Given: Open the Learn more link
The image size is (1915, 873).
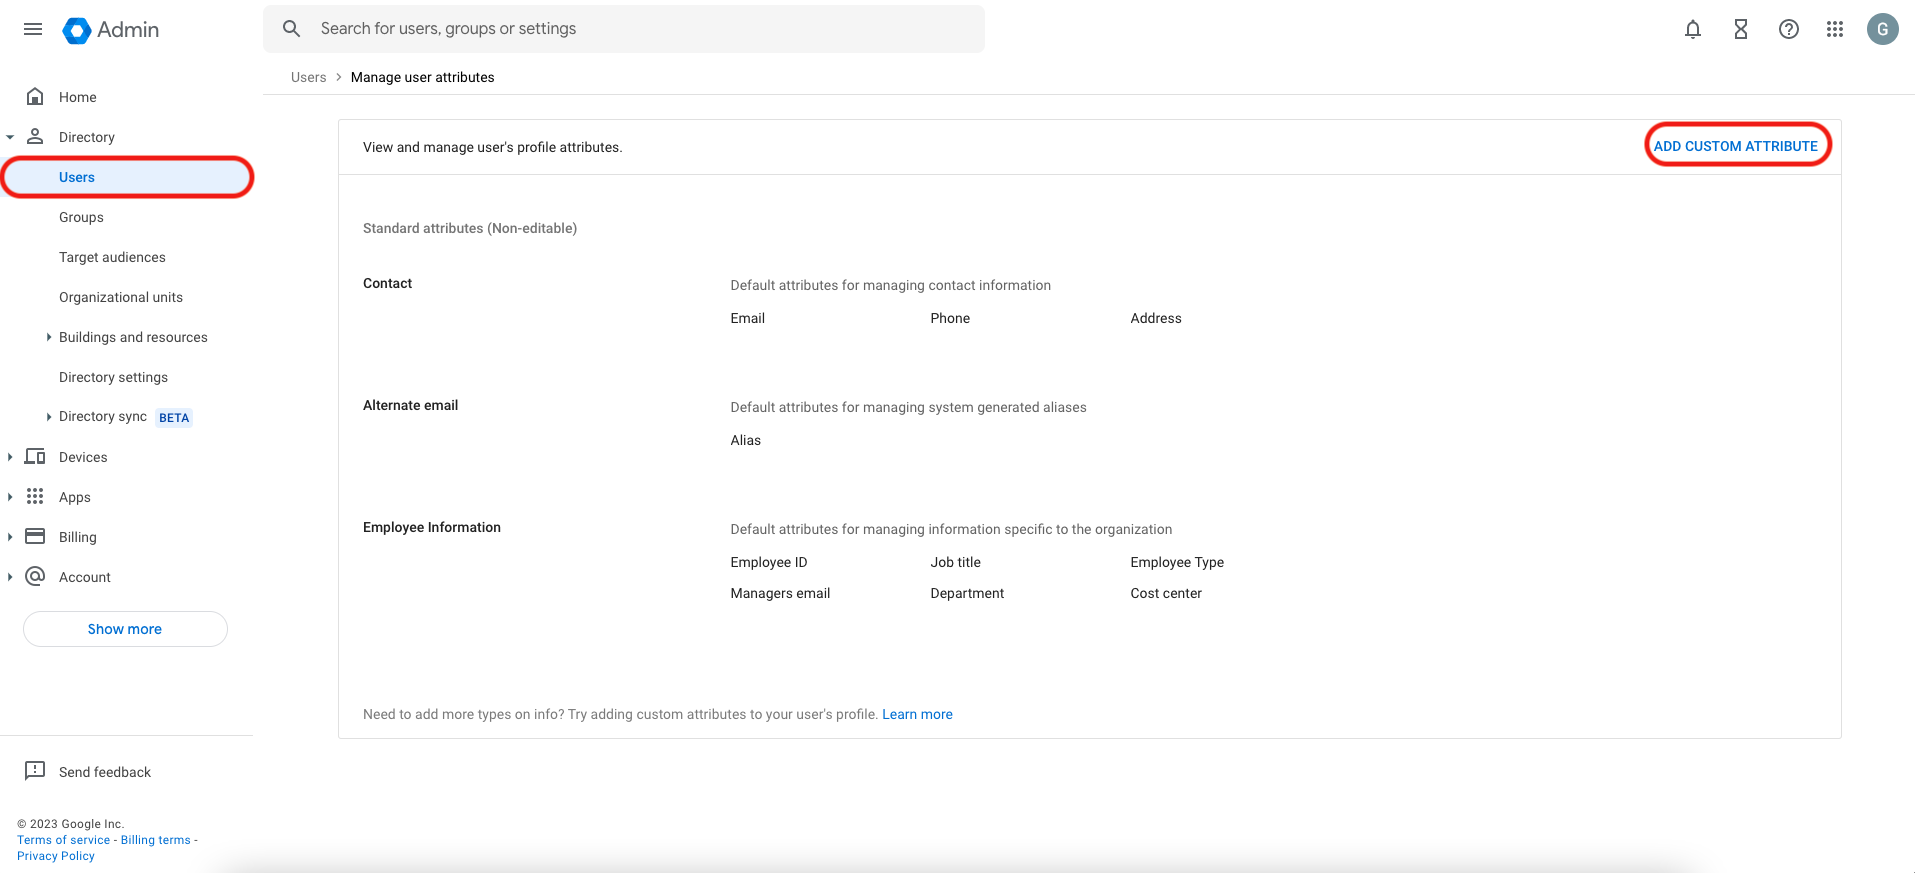Looking at the screenshot, I should click(917, 714).
